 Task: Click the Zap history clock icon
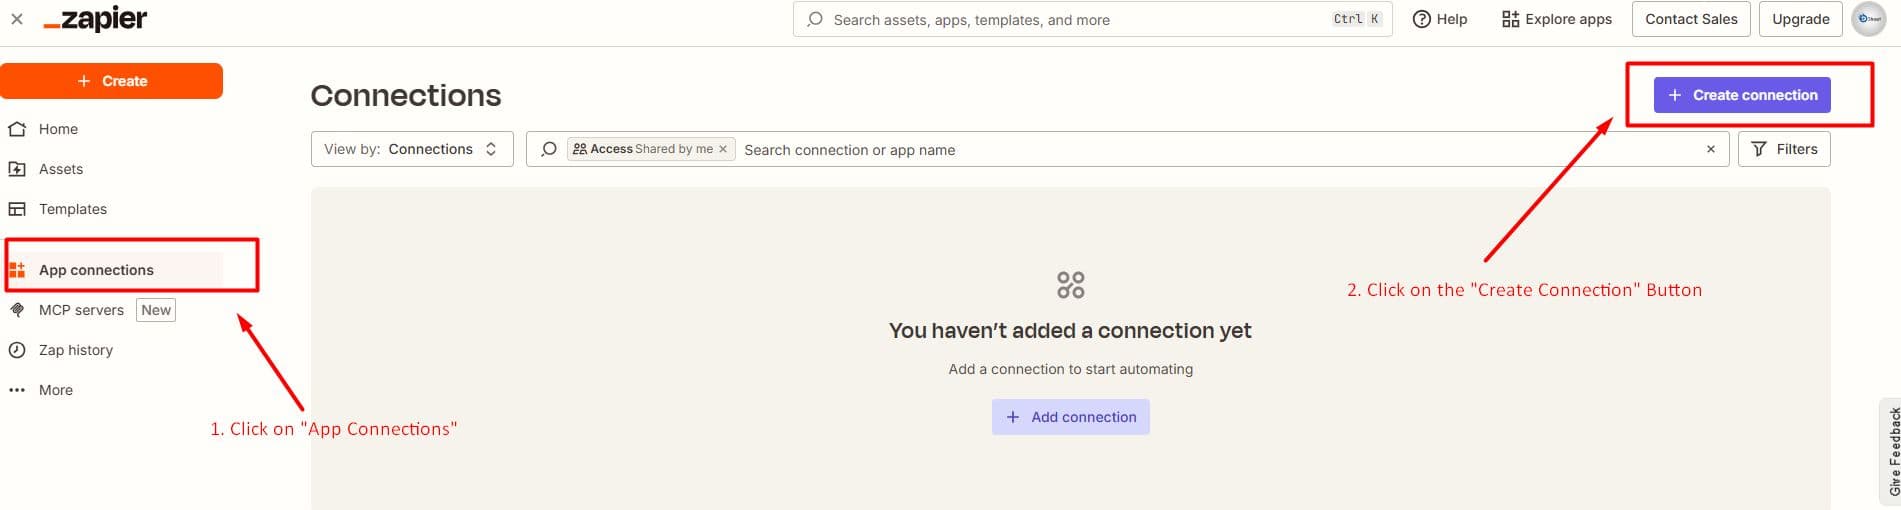point(17,350)
